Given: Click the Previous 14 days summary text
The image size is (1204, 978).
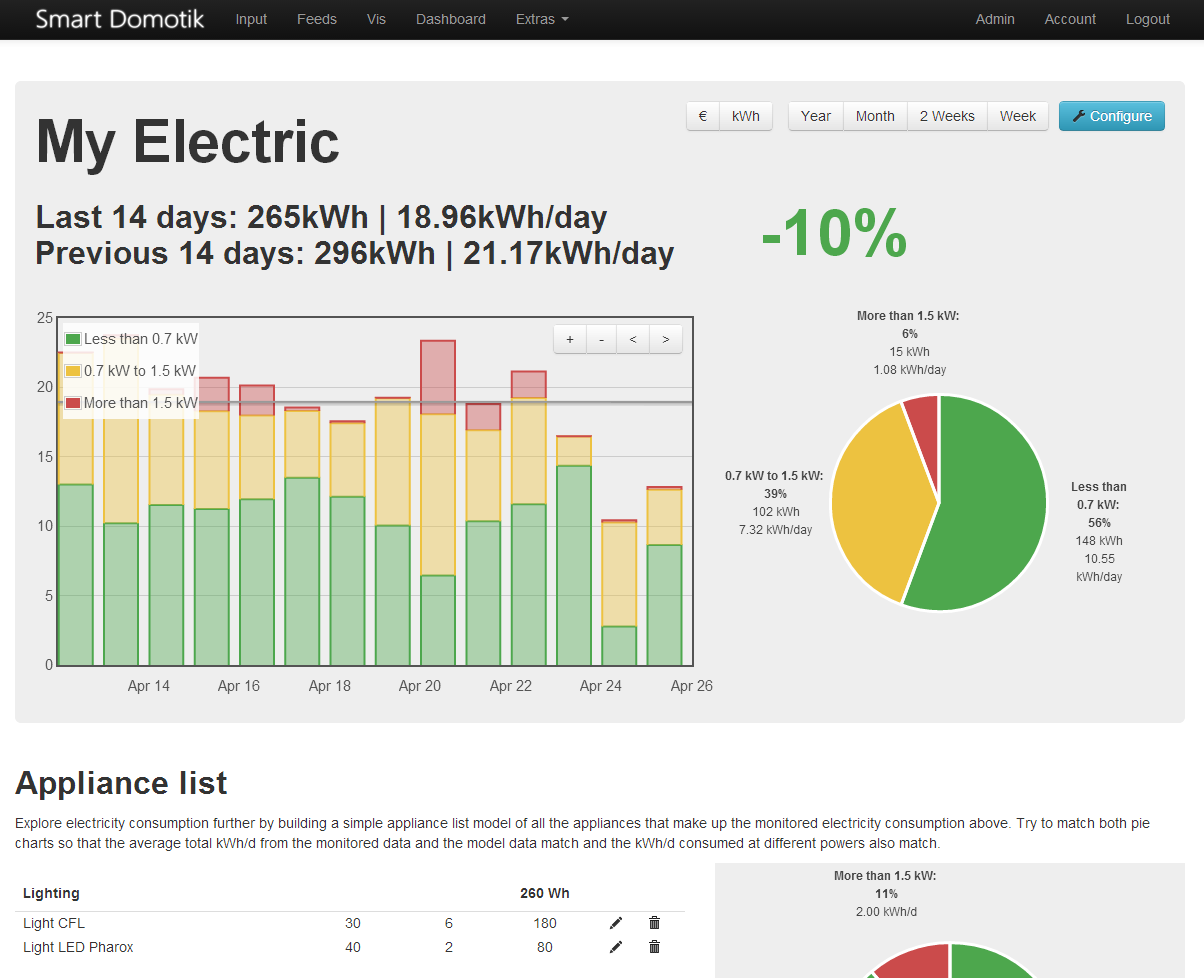Looking at the screenshot, I should click(355, 253).
